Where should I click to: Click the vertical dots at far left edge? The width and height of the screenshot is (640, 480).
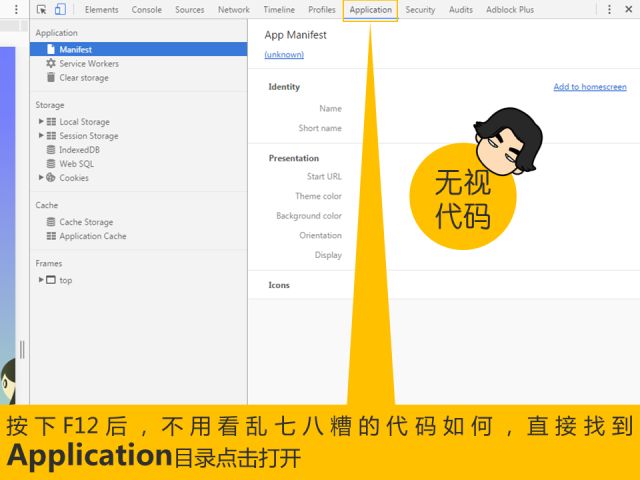point(16,9)
